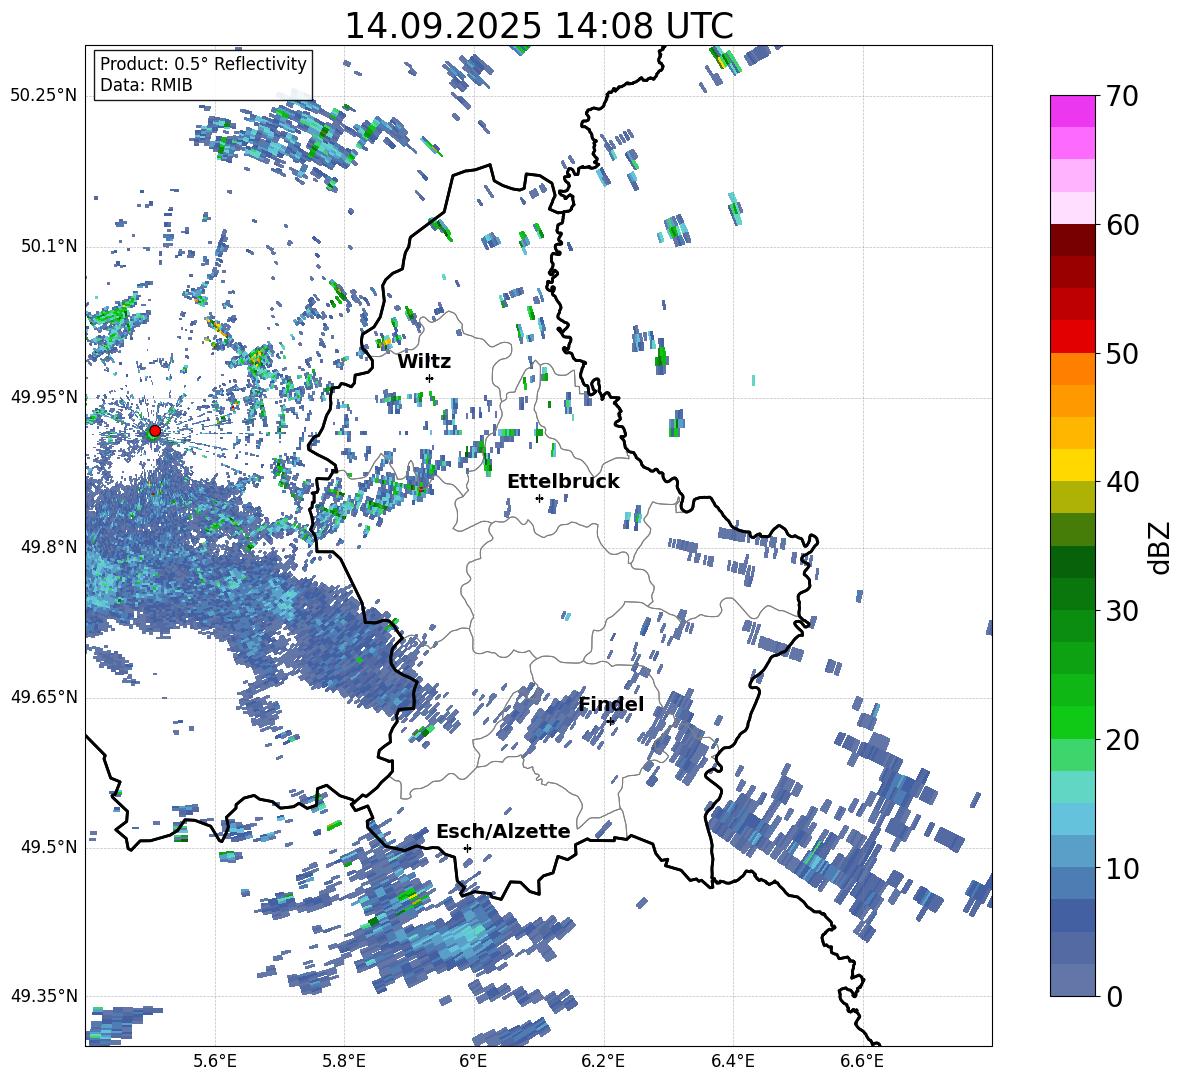Click the 6.4°E longitude label
1184x1081 pixels.
click(732, 1062)
